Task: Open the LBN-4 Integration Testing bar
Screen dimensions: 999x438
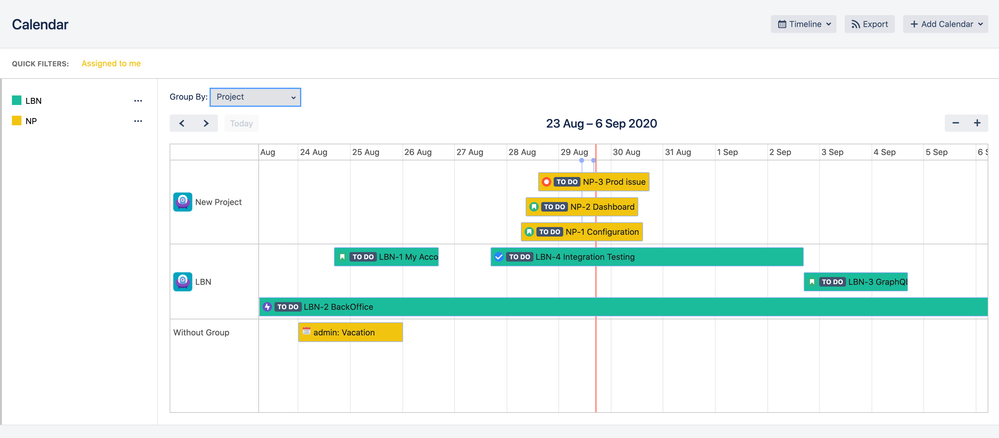Action: click(x=647, y=257)
